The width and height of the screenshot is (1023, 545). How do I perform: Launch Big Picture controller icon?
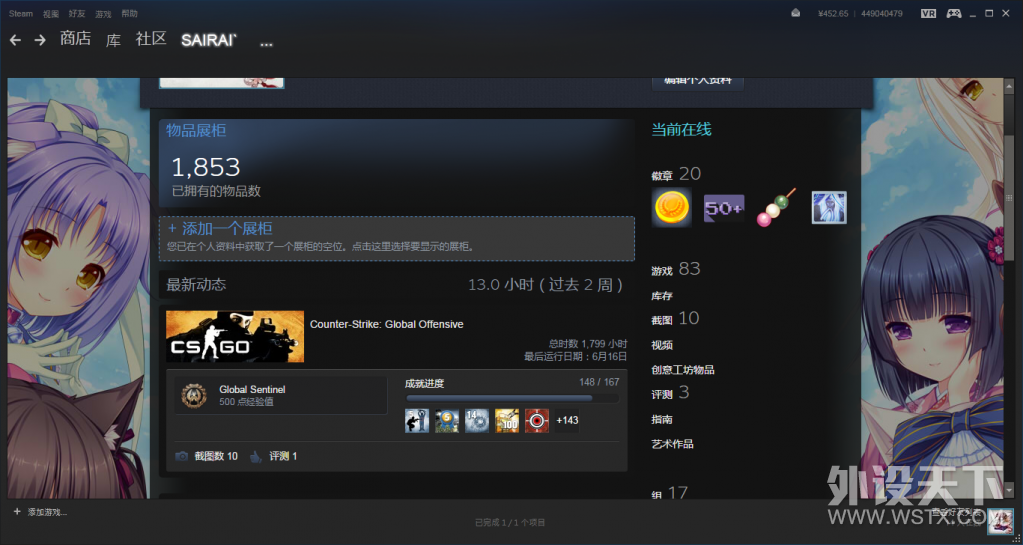point(954,13)
